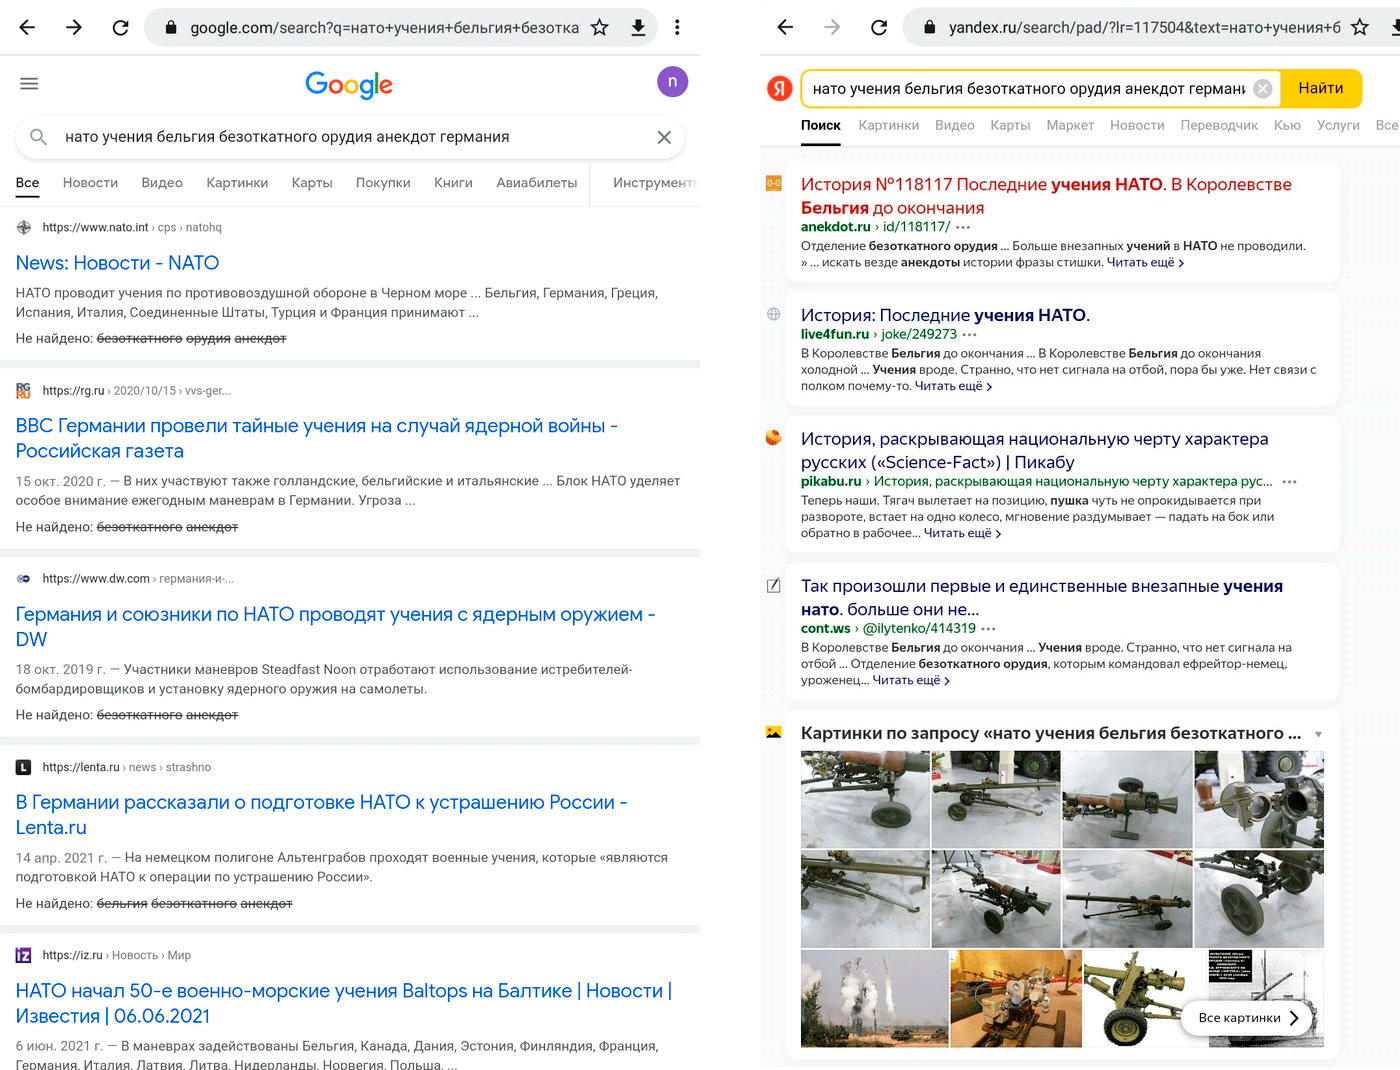The height and width of the screenshot is (1070, 1400).
Task: Select the Yandex Видео tab
Action: (955, 126)
